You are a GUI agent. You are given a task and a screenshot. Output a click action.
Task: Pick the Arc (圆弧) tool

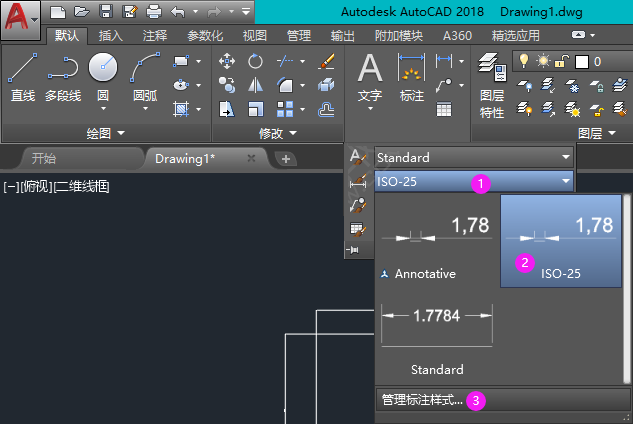point(146,76)
